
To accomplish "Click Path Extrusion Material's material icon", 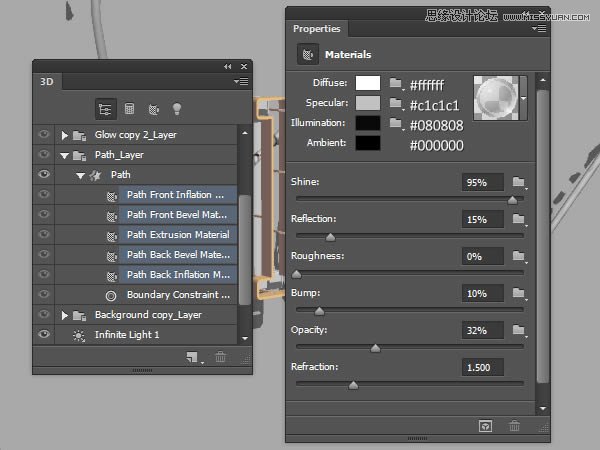I will click(x=111, y=236).
